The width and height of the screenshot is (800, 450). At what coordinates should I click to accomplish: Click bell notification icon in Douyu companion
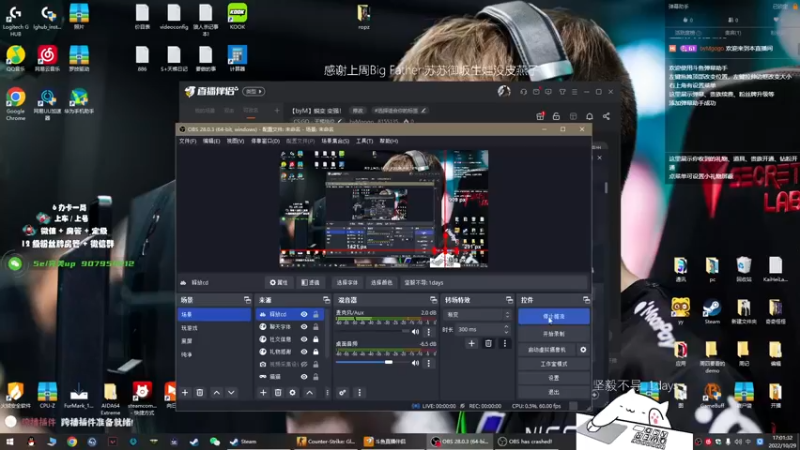point(589,116)
